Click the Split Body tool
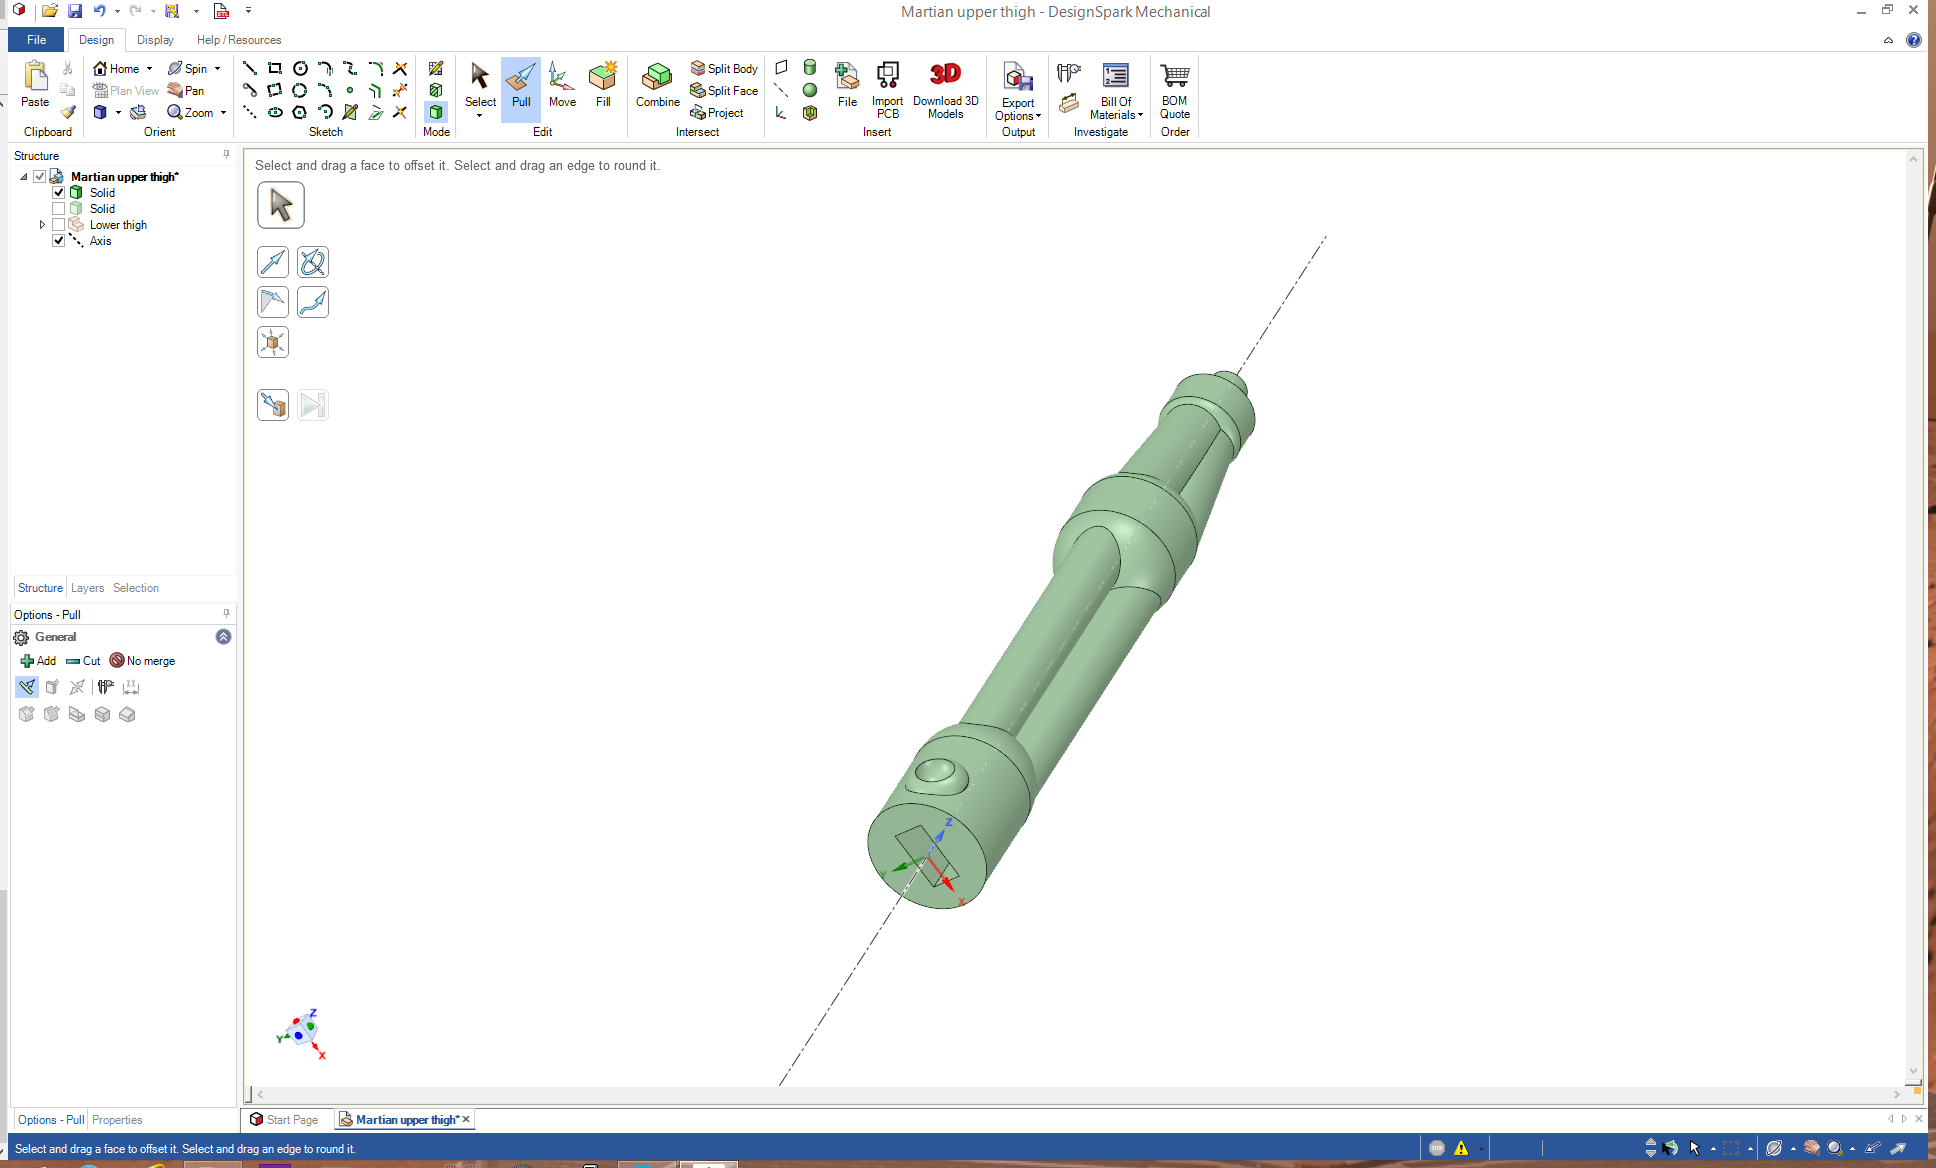The width and height of the screenshot is (1936, 1168). pyautogui.click(x=724, y=68)
